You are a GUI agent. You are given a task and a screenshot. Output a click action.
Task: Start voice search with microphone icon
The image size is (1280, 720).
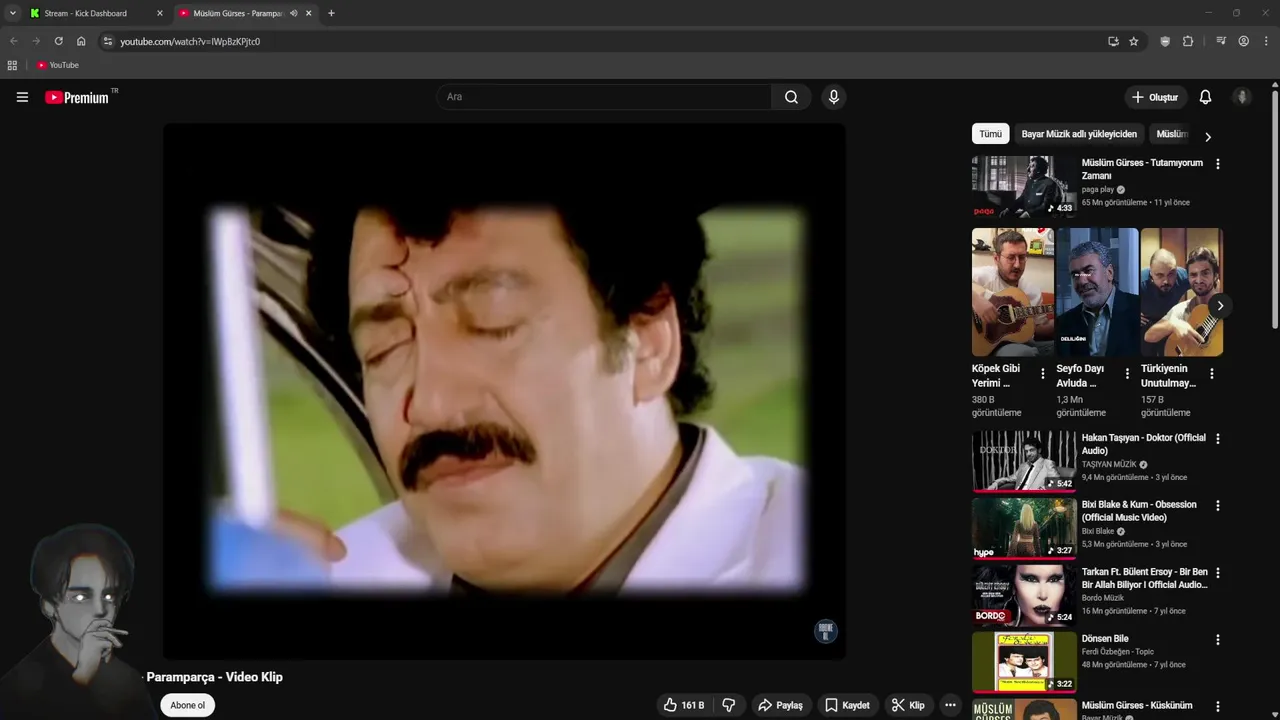833,97
